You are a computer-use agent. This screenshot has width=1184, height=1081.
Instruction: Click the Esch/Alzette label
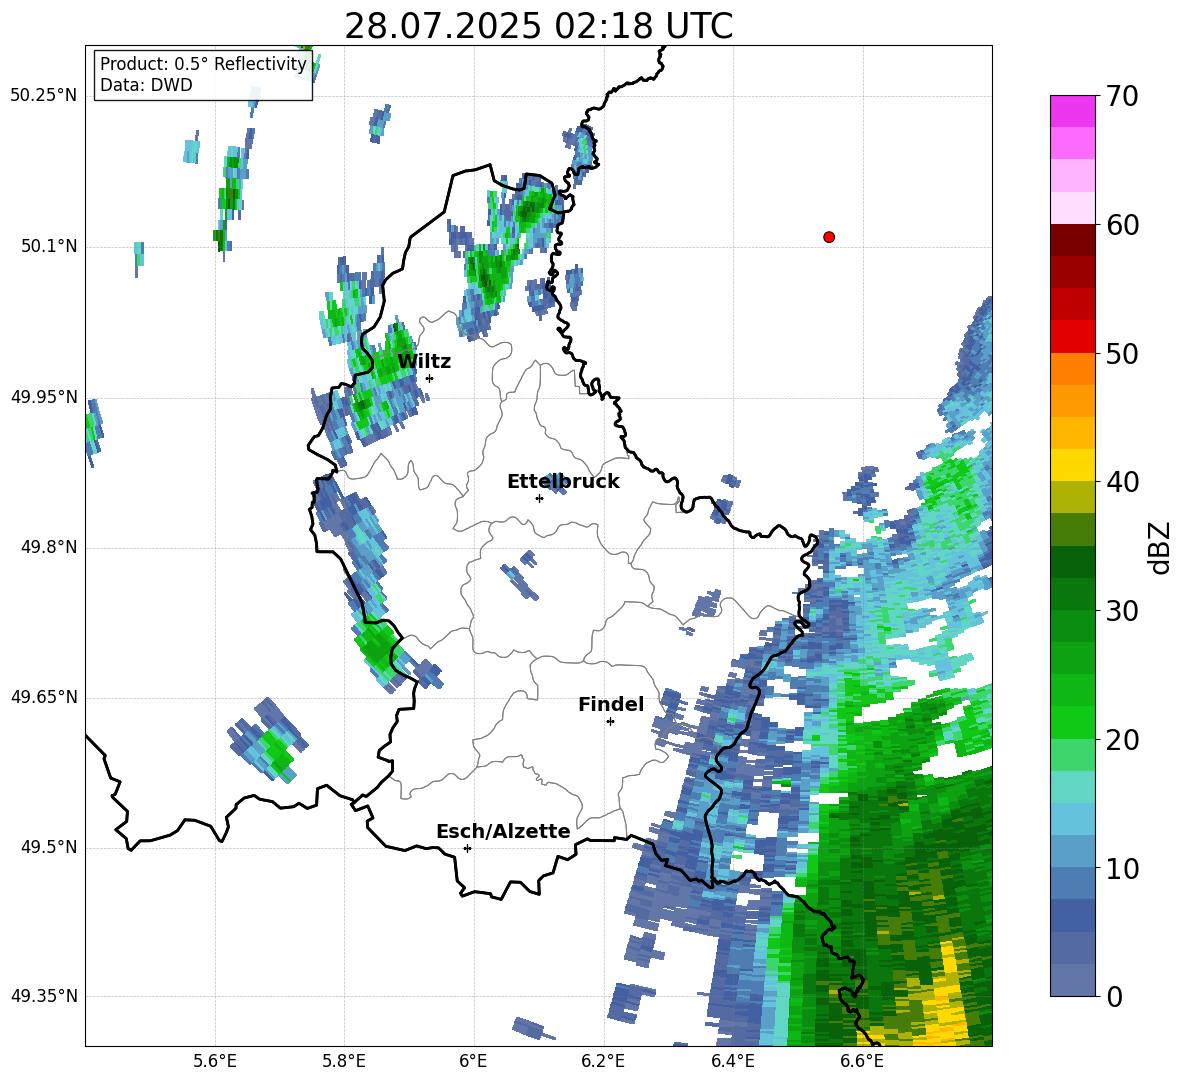(x=503, y=832)
